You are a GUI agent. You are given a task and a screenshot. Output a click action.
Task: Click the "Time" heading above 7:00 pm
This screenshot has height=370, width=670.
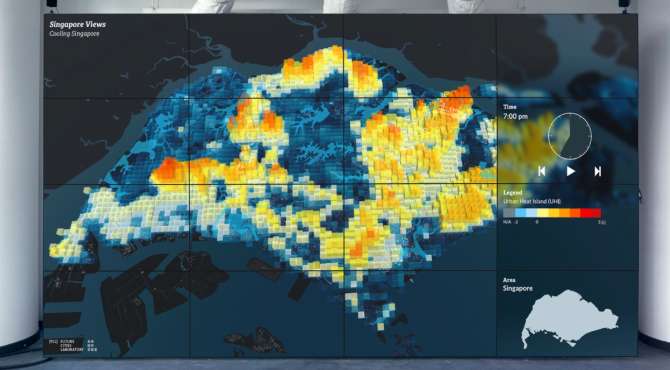(509, 107)
